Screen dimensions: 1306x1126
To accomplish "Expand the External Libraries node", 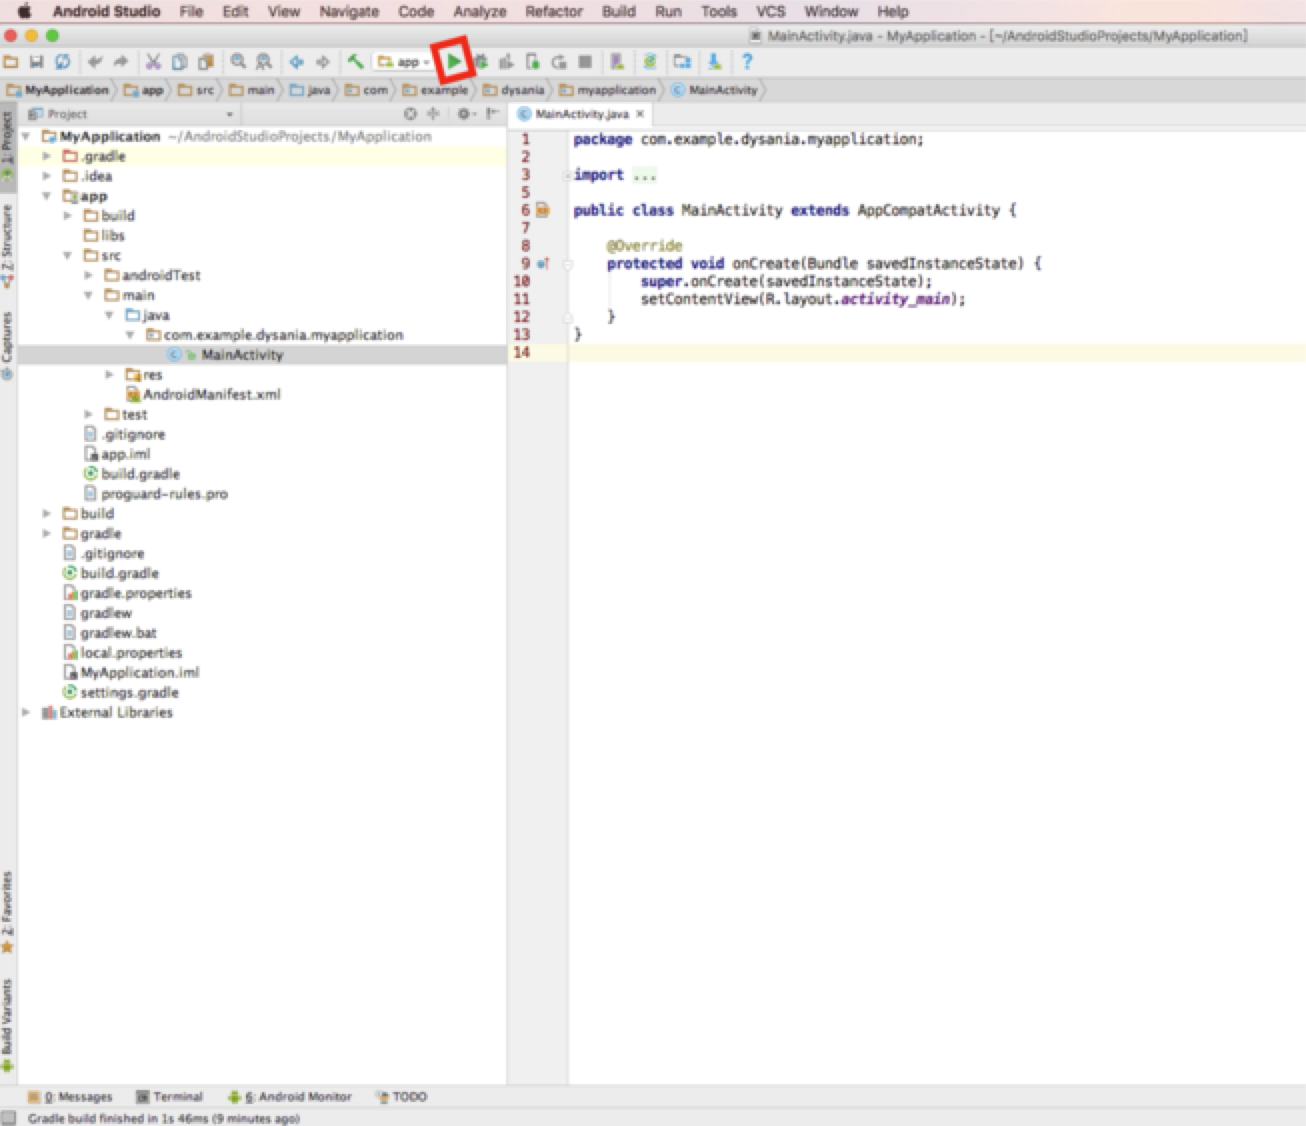I will 26,712.
